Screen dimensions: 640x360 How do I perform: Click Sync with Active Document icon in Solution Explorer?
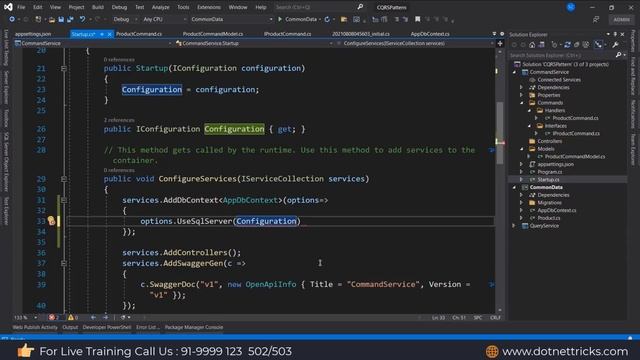tap(567, 45)
